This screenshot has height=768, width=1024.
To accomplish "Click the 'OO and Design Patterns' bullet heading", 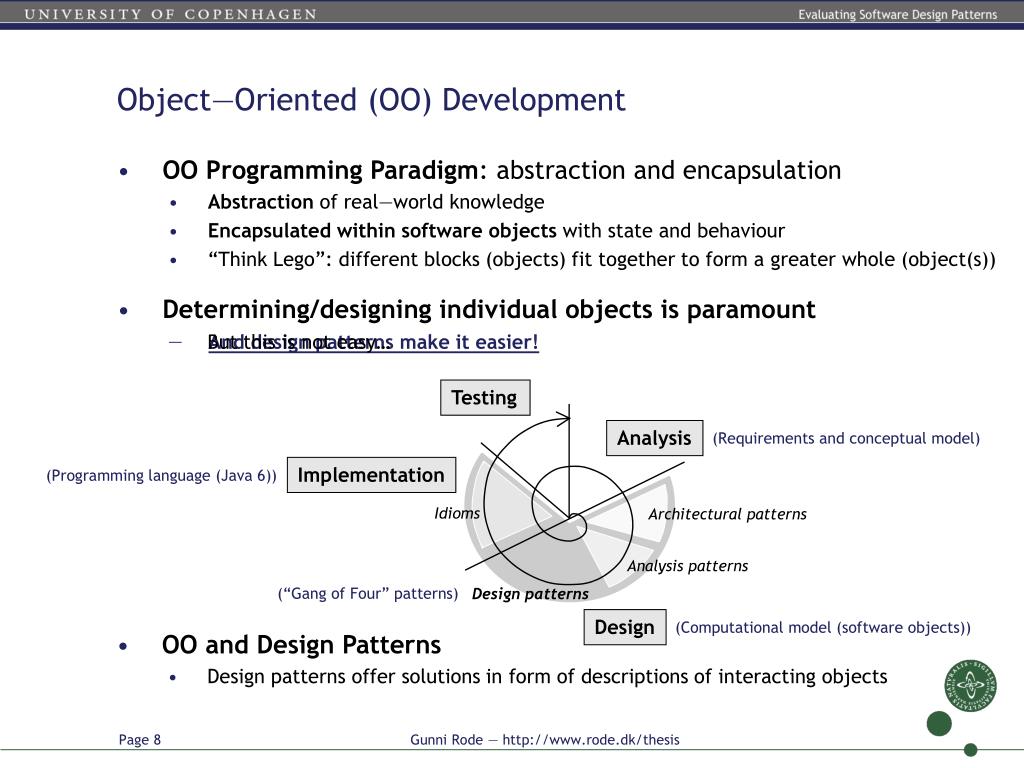I will pyautogui.click(x=301, y=645).
